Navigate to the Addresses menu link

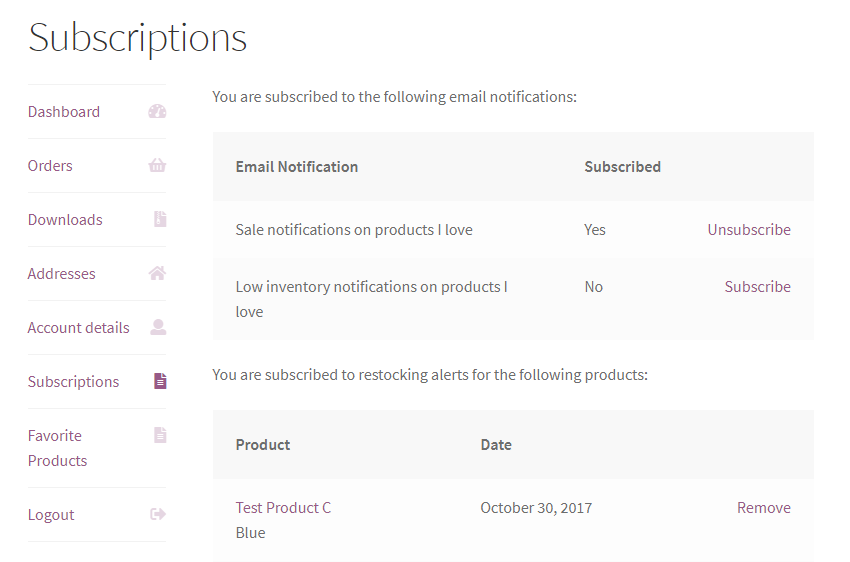click(x=62, y=274)
